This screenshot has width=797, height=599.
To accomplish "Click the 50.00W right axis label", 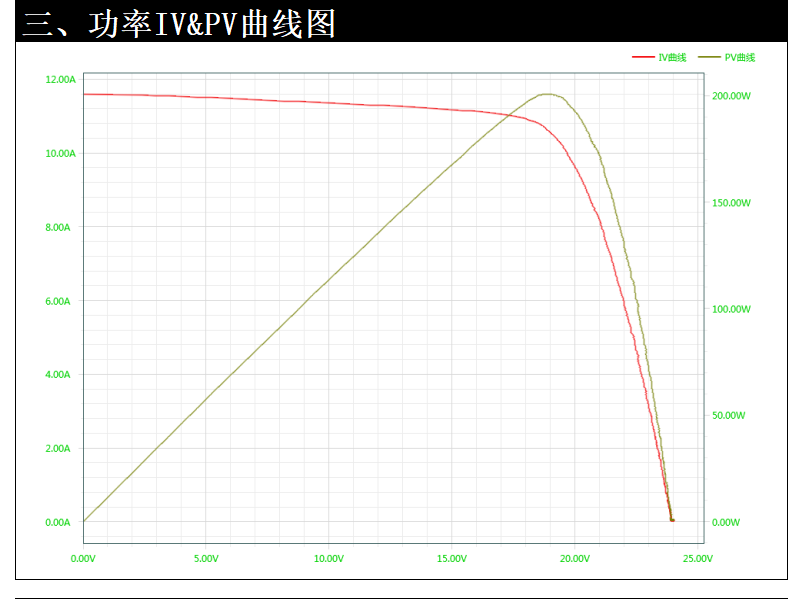I will pos(729,415).
